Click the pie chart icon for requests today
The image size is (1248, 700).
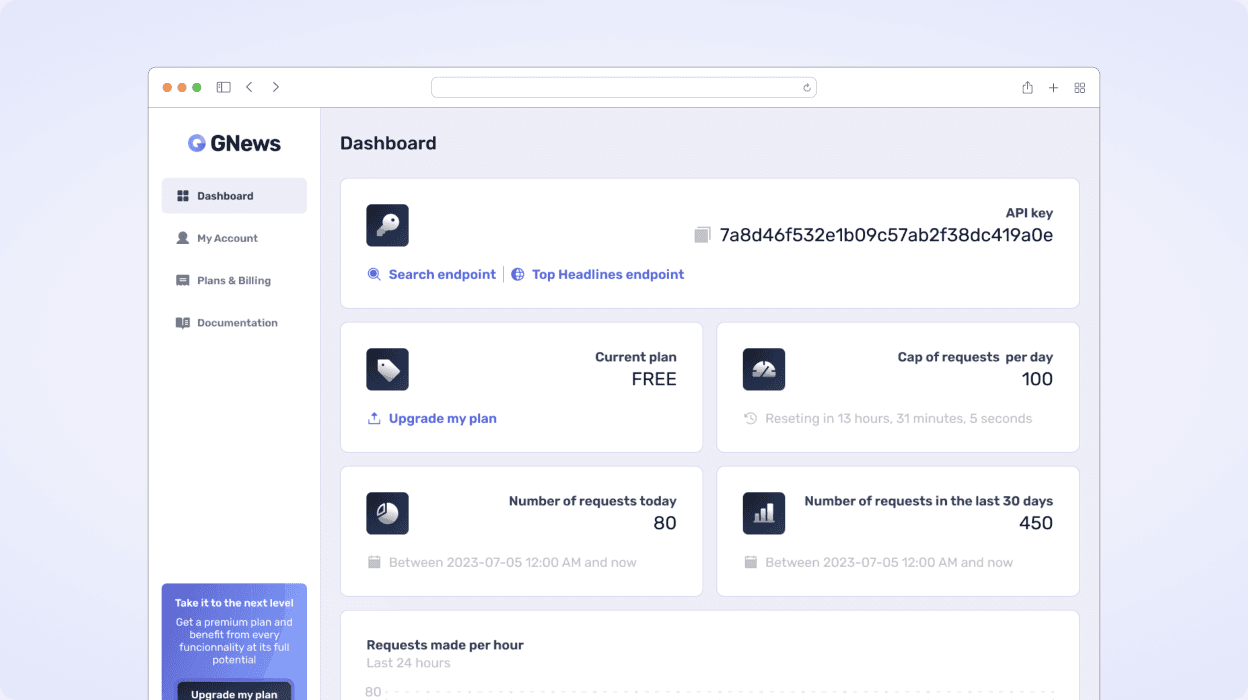click(x=387, y=513)
